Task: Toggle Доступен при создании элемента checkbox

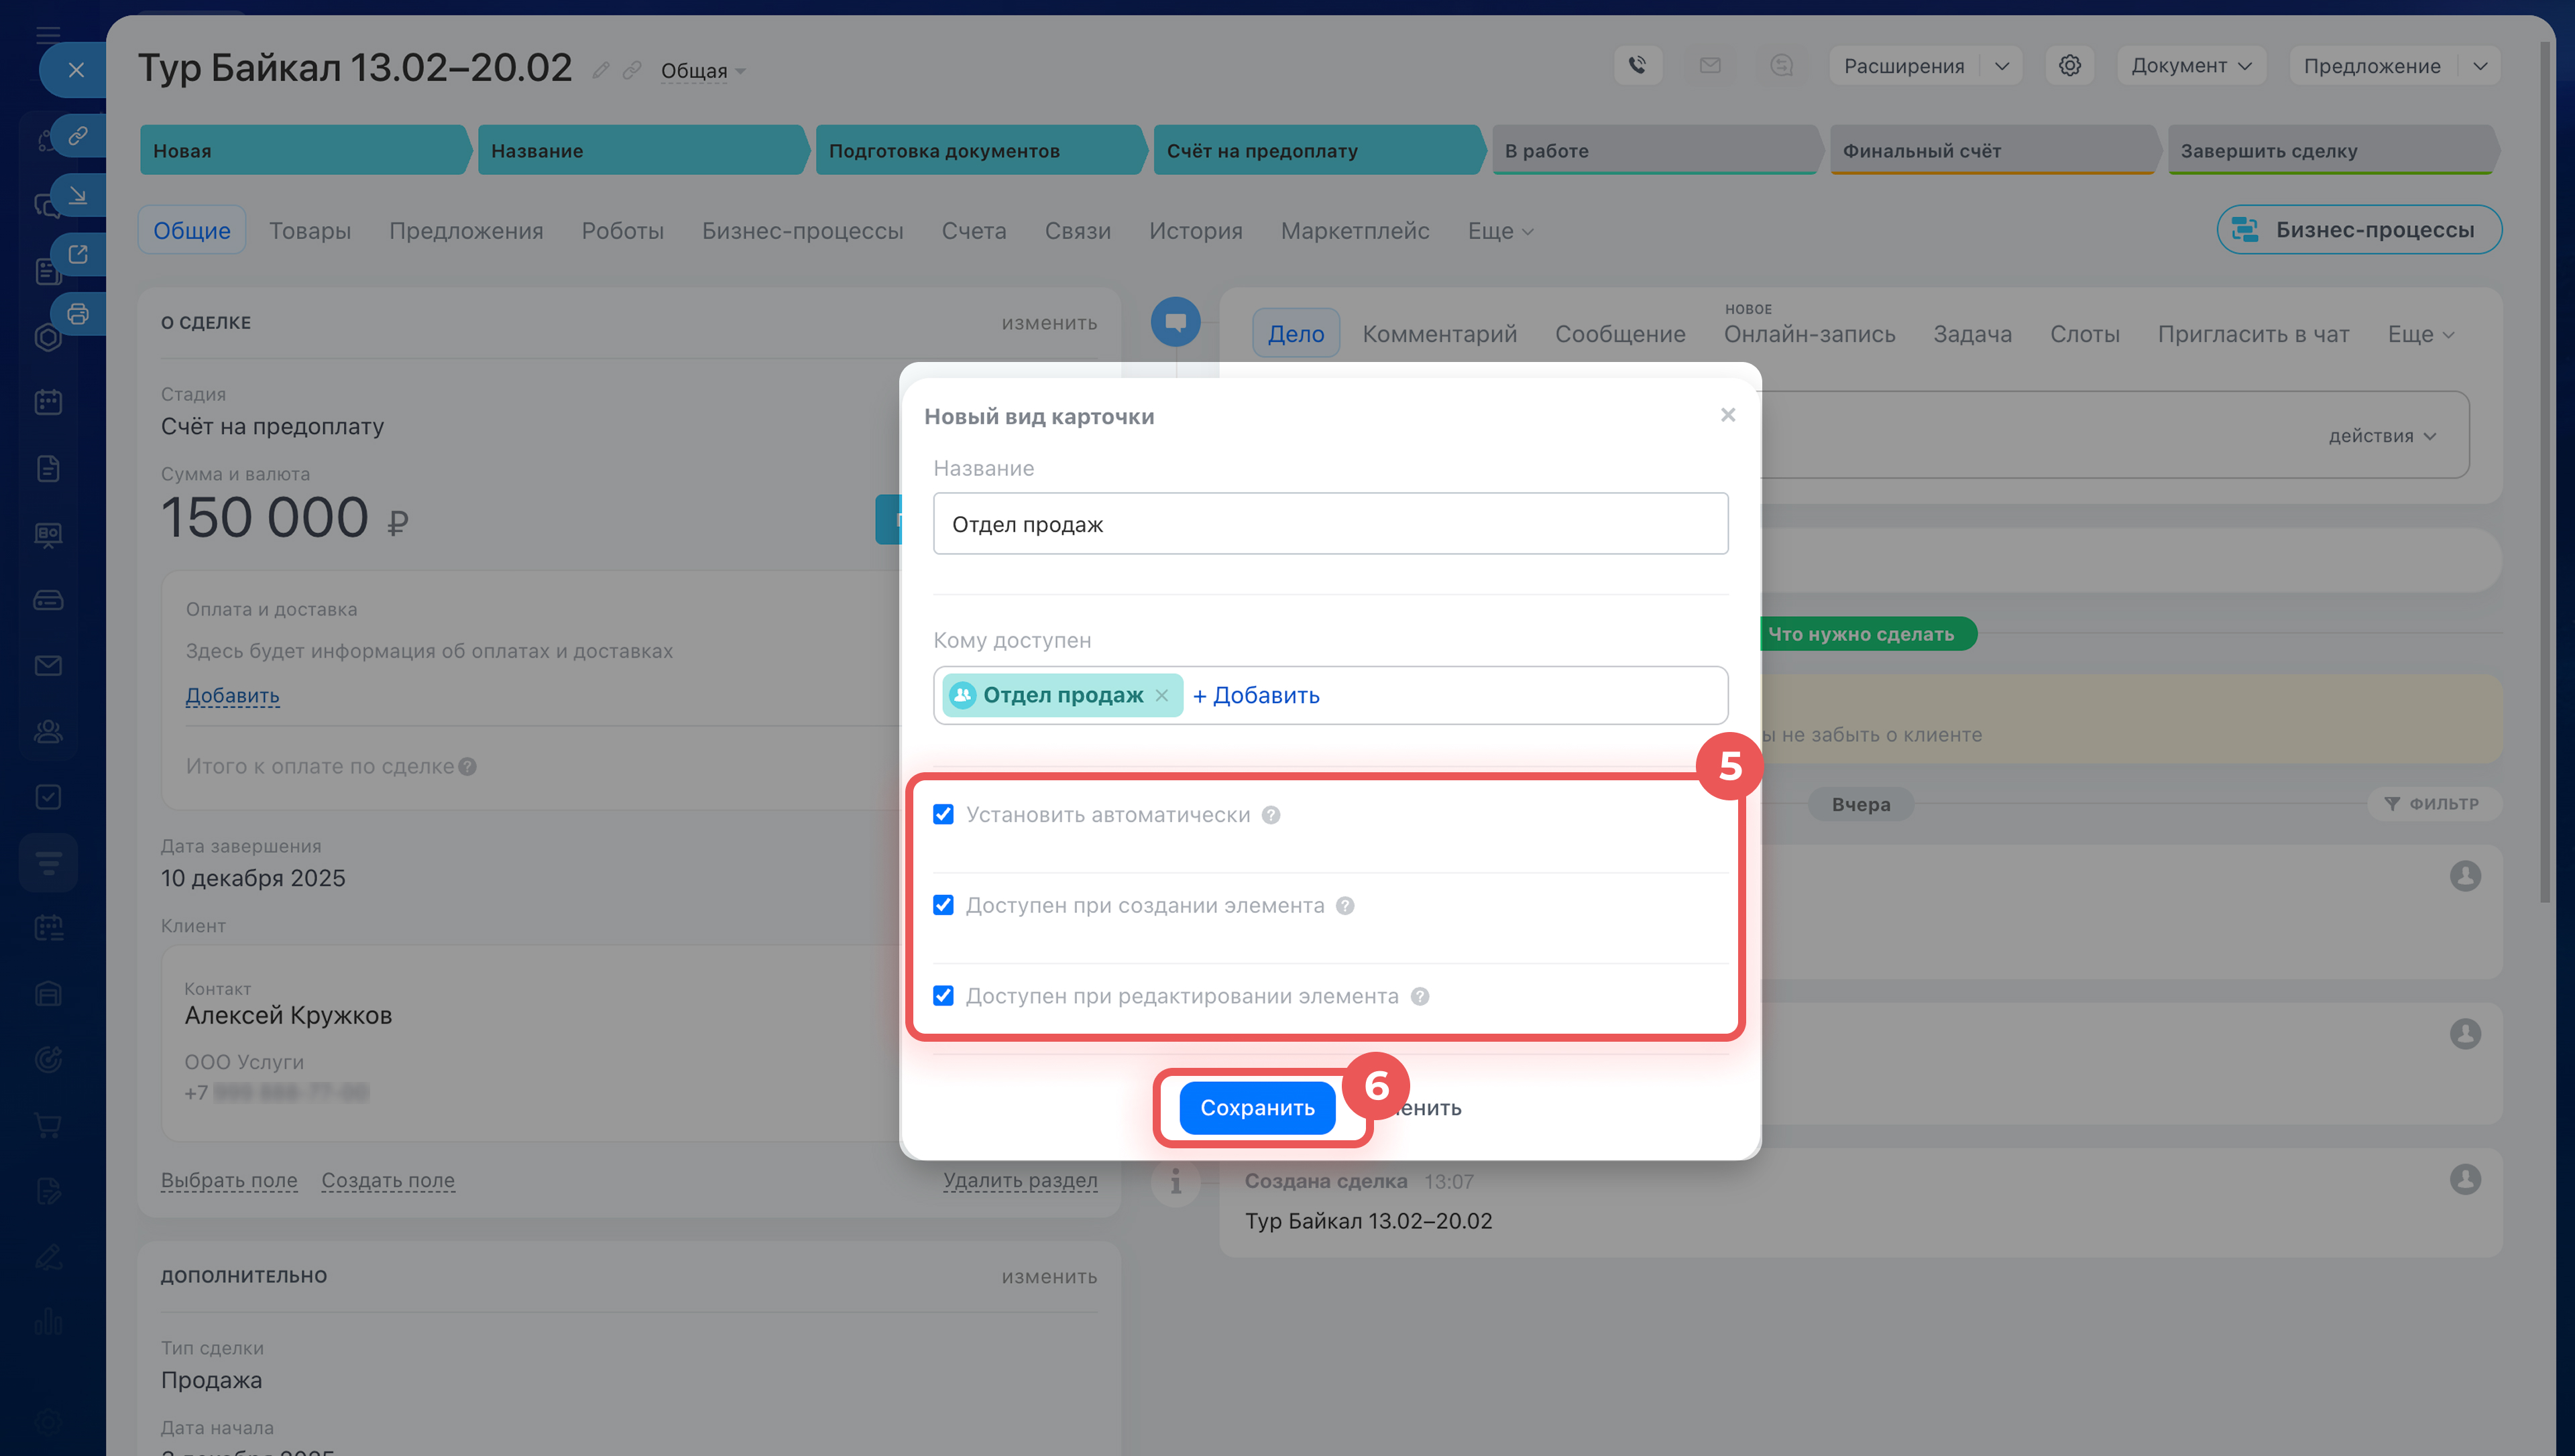Action: (943, 905)
